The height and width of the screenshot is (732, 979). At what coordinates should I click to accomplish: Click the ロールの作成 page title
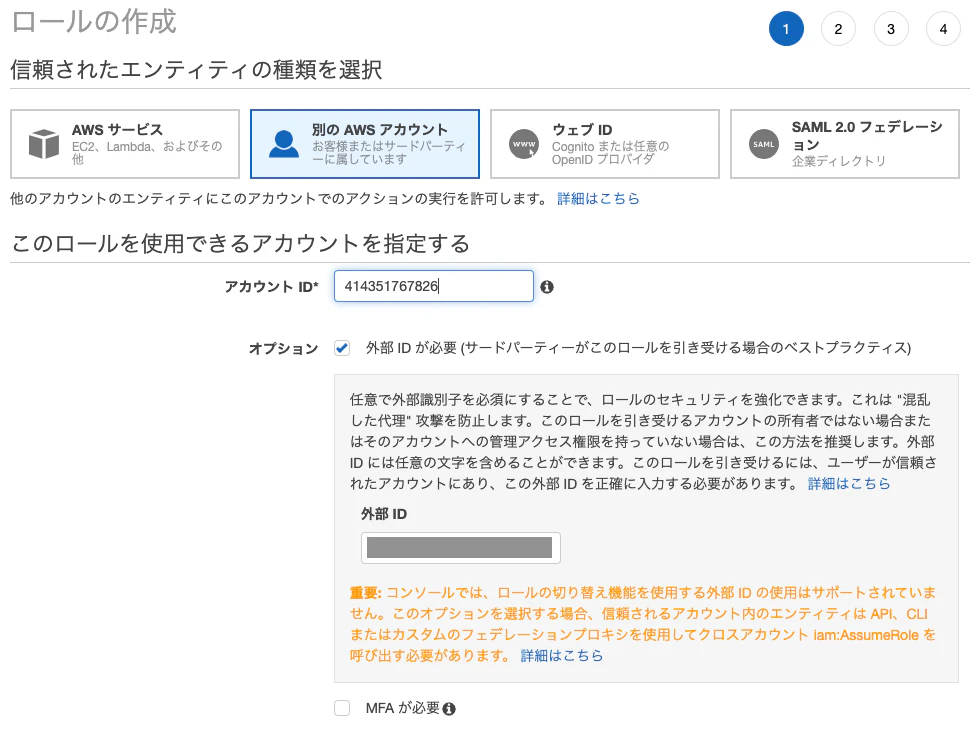coord(94,22)
